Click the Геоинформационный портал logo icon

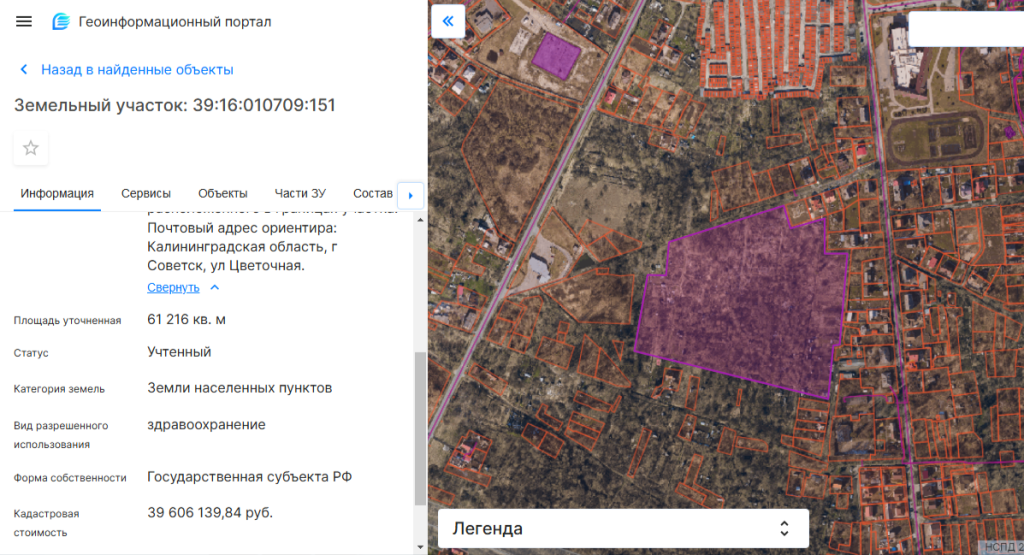click(61, 22)
